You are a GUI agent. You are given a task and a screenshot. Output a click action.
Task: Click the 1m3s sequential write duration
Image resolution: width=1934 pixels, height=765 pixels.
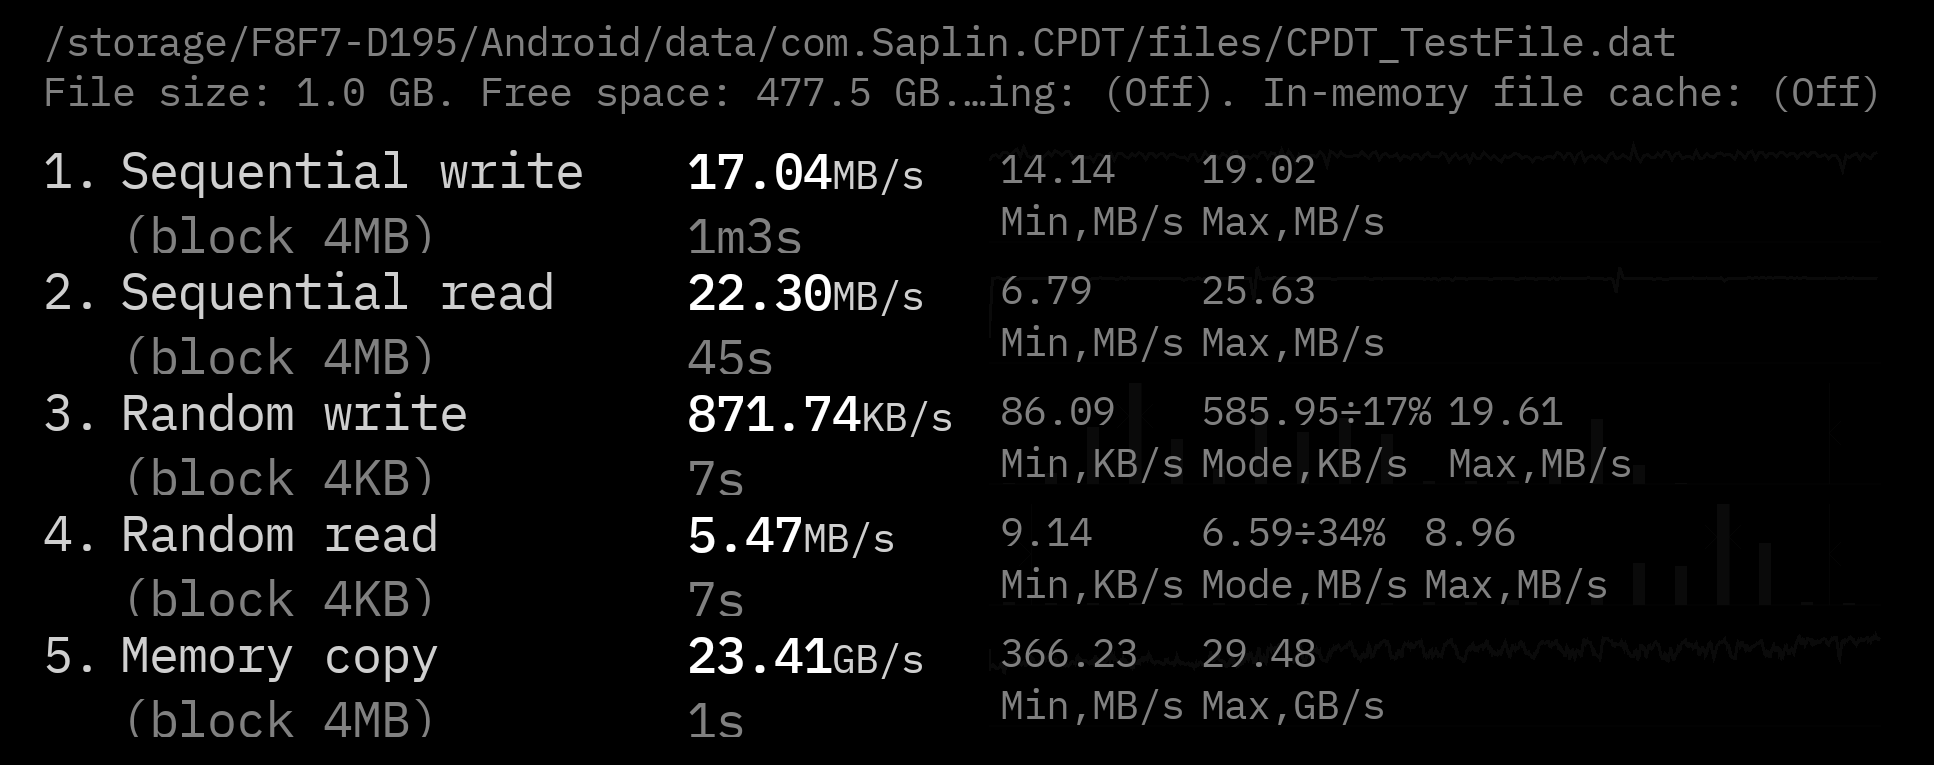click(744, 238)
